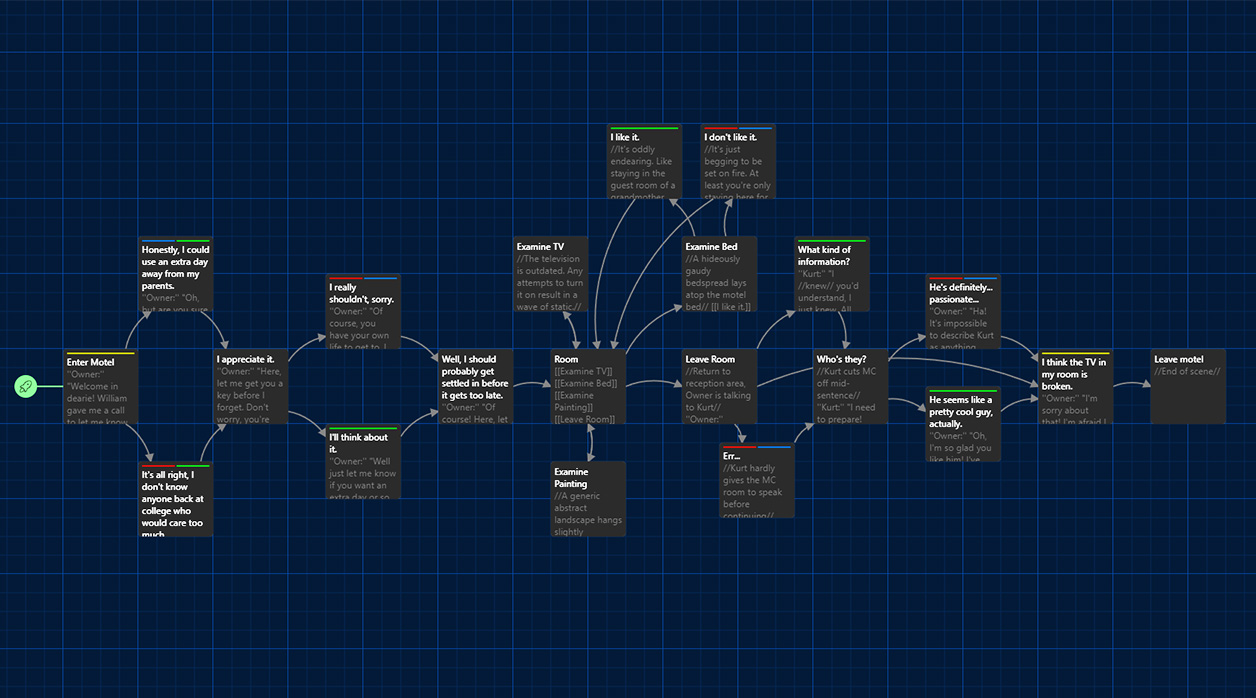The height and width of the screenshot is (698, 1256).
Task: Click the Leave Room passage node
Action: pos(720,386)
